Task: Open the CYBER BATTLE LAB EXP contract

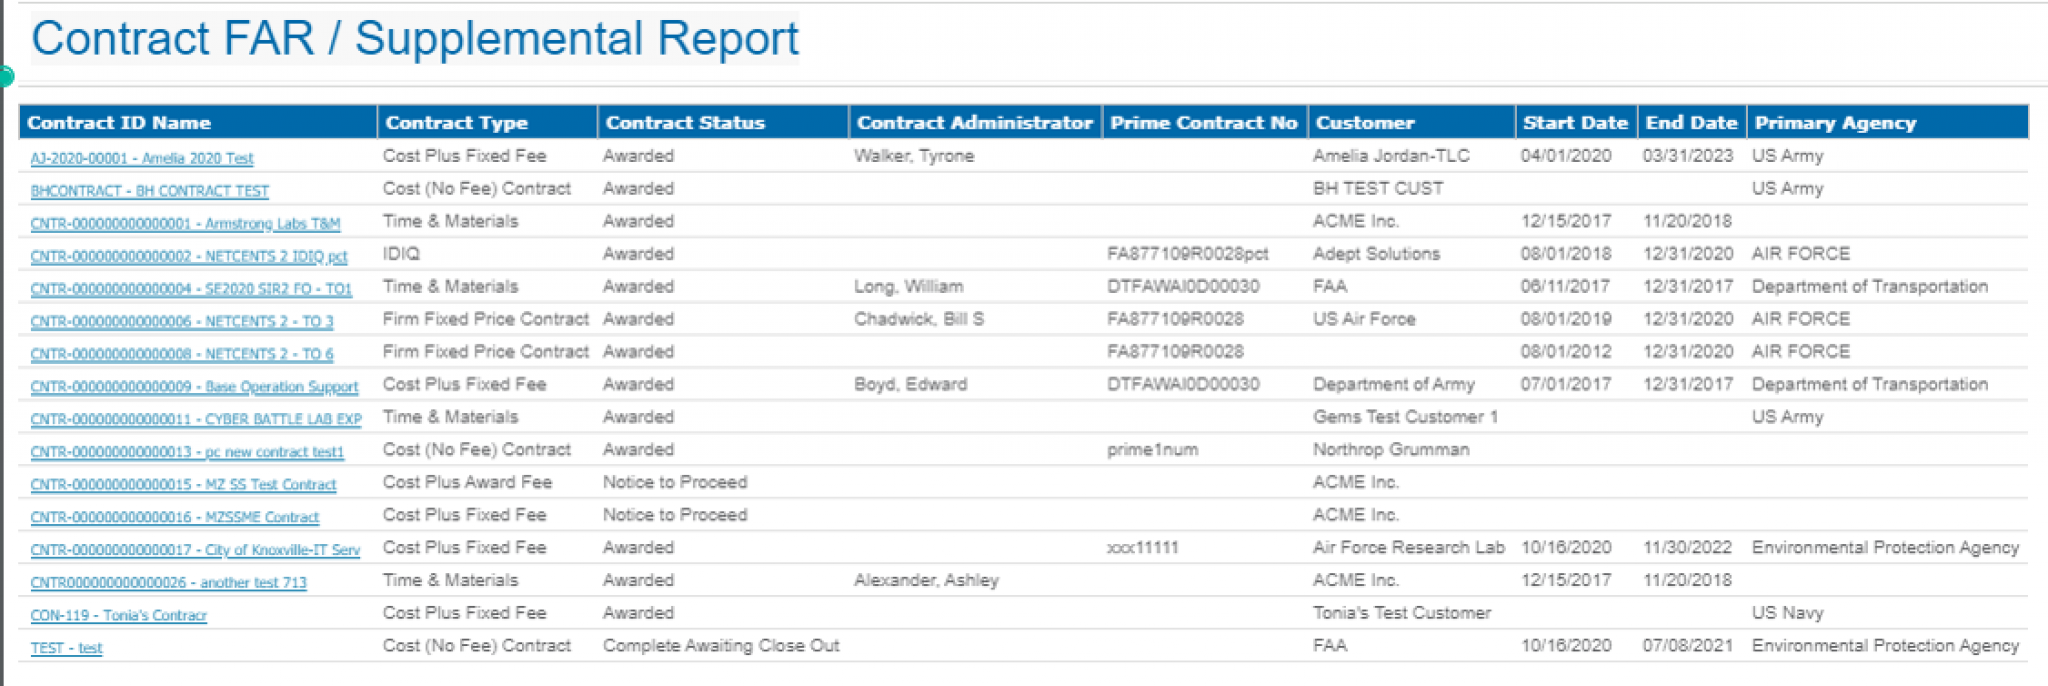Action: 193,419
